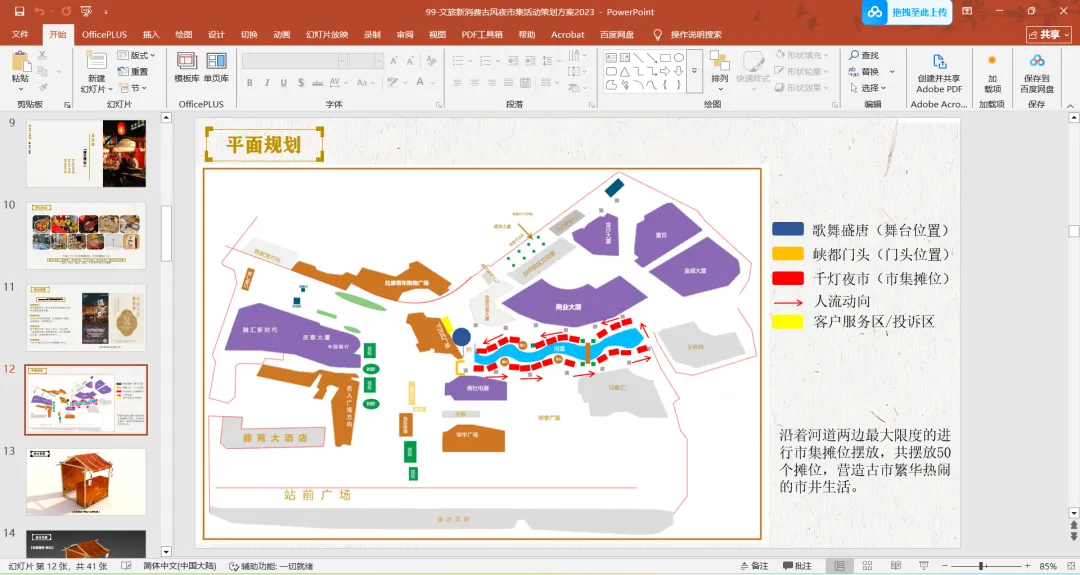Click the Share (共享) button
Viewport: 1080px width, 575px height.
[x=1050, y=34]
